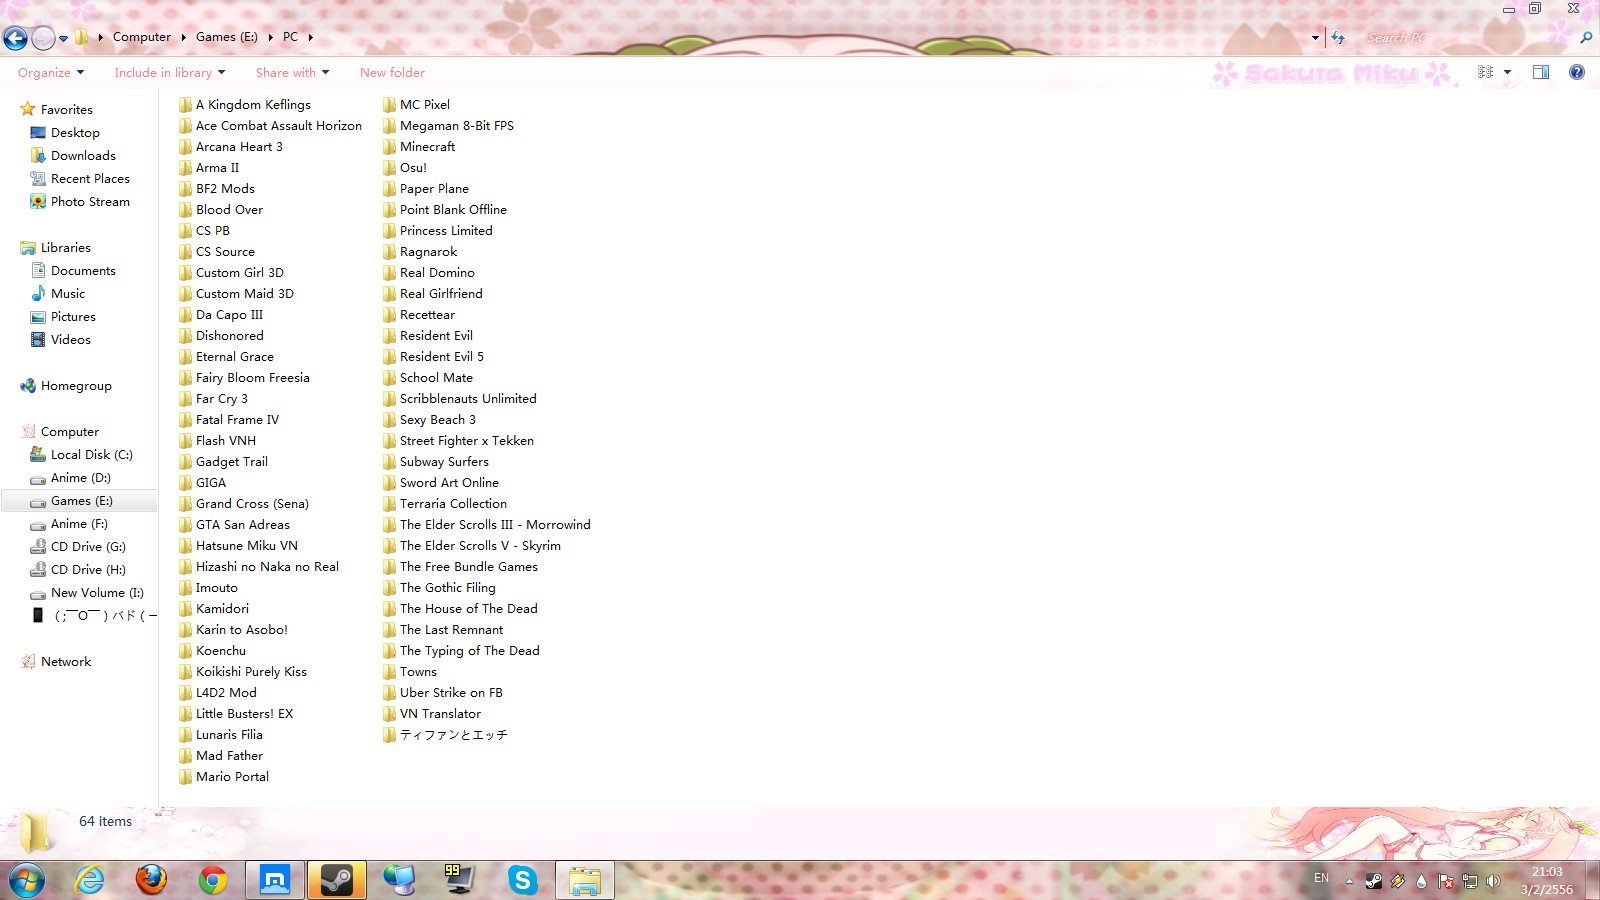Select Favorites in the navigation pane
The width and height of the screenshot is (1600, 900).
(66, 110)
